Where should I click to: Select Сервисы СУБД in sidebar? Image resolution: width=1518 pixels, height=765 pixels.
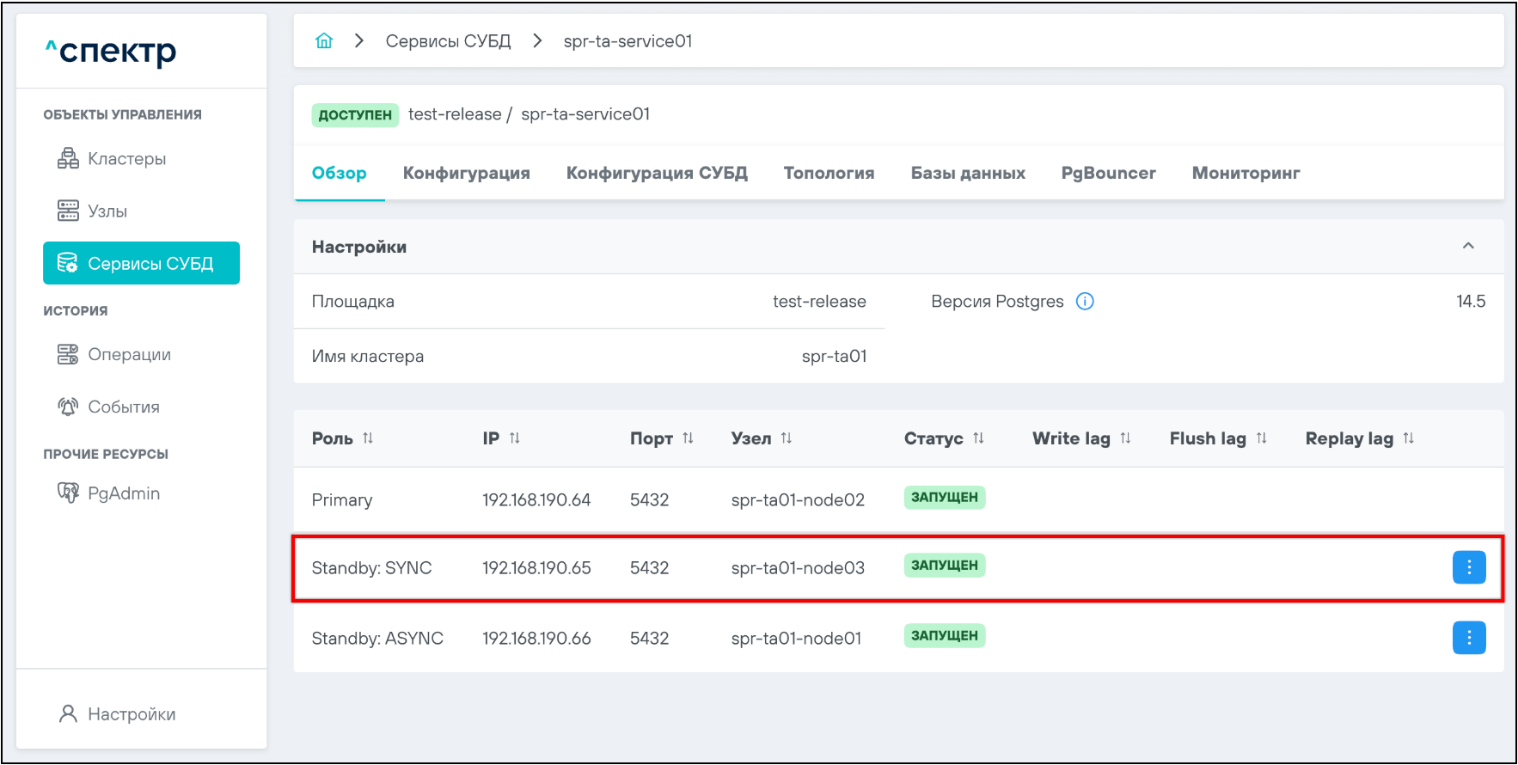pos(141,263)
